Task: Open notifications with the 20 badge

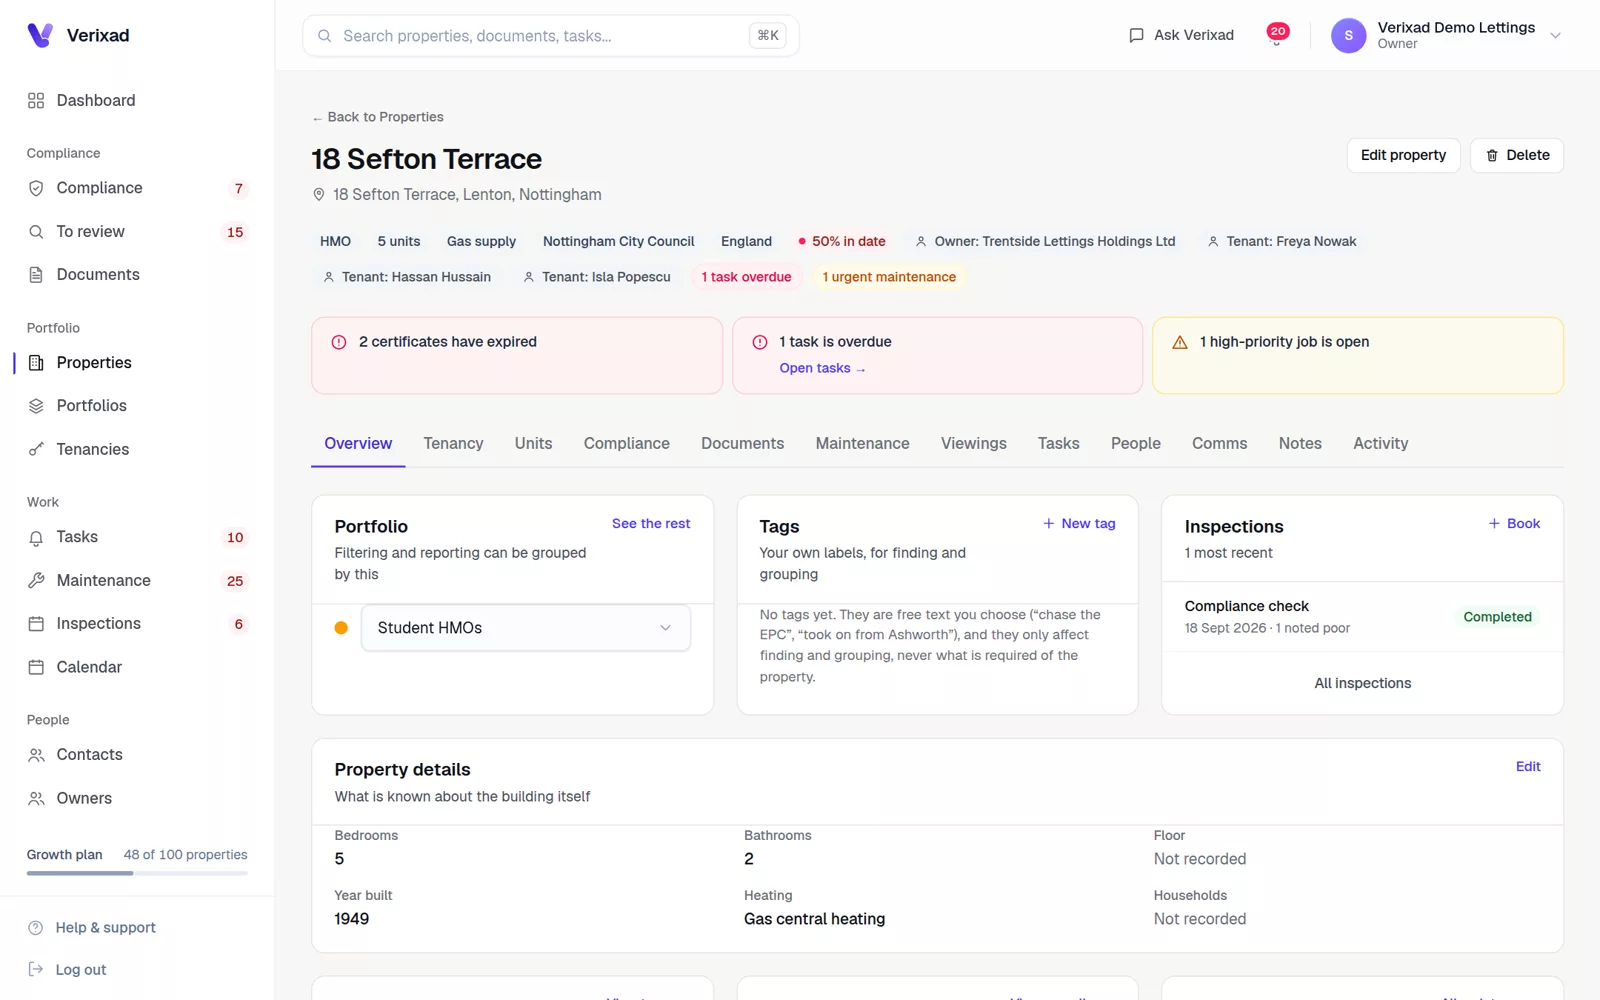Action: coord(1277,35)
